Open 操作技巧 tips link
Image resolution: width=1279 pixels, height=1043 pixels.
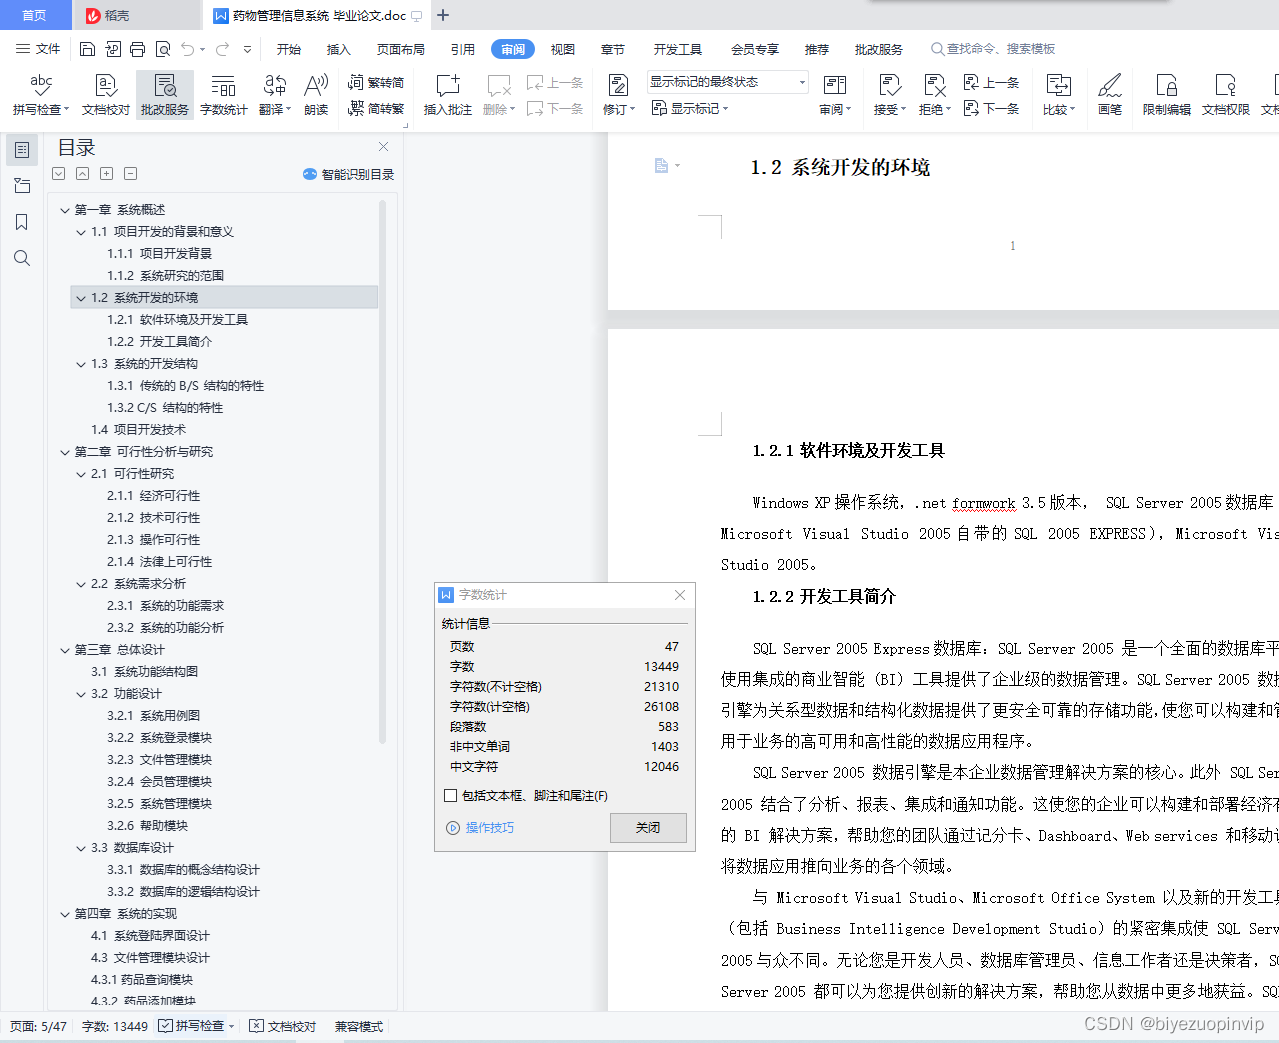[x=480, y=828]
